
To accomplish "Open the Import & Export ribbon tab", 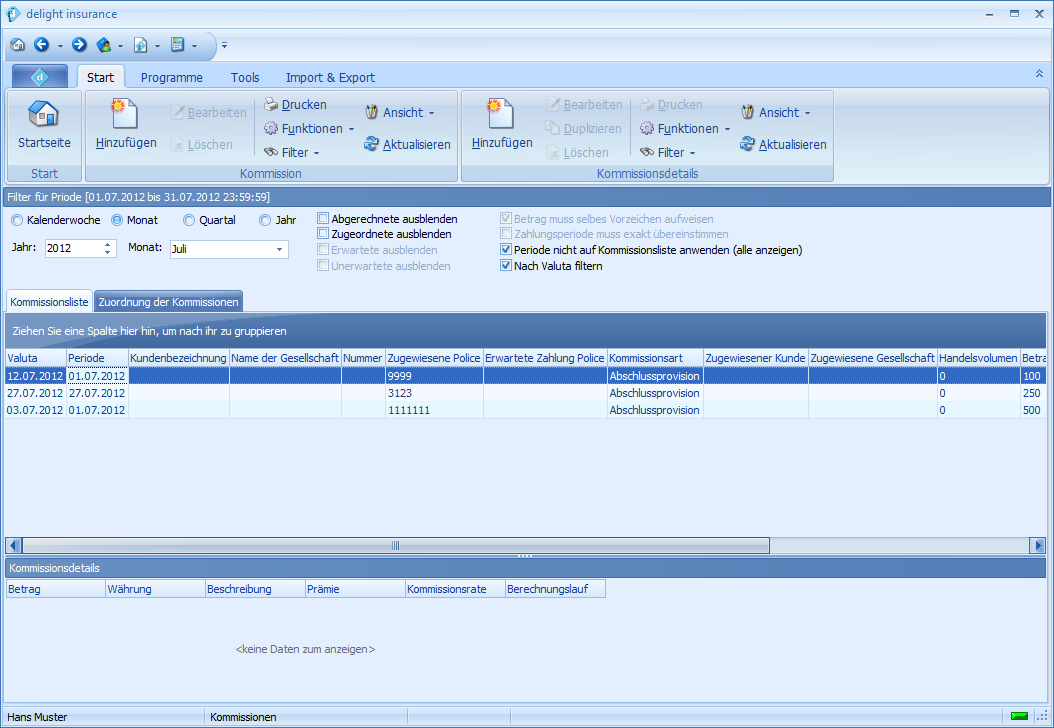I will click(330, 77).
